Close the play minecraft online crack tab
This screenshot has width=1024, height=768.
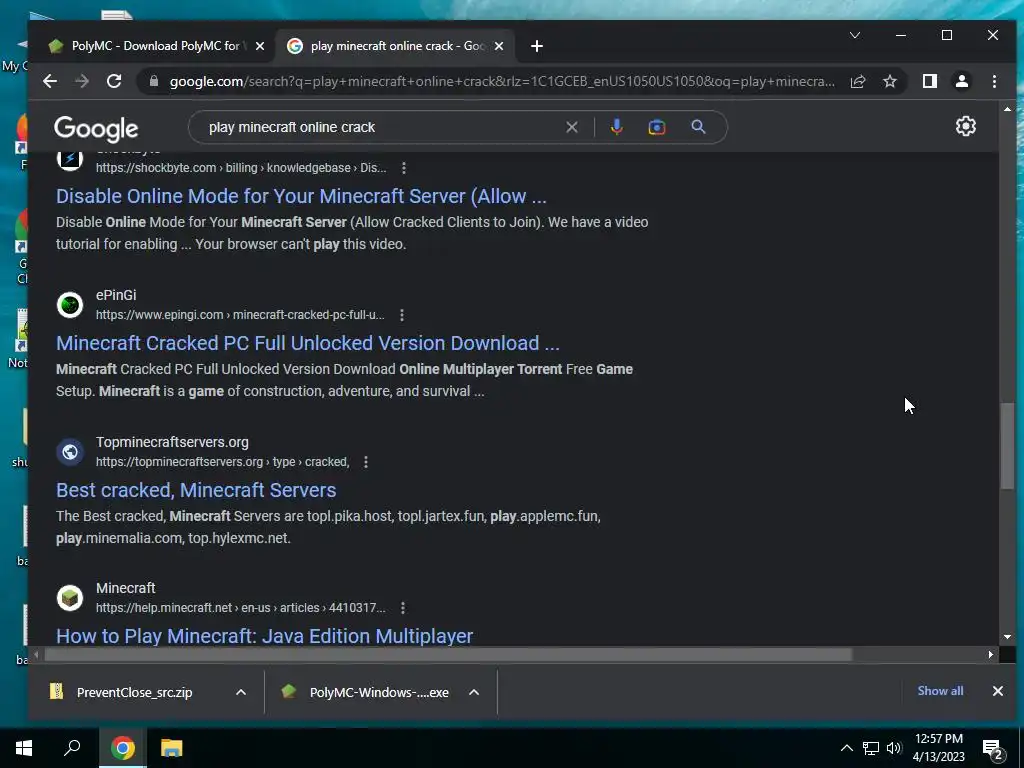pyautogui.click(x=498, y=46)
